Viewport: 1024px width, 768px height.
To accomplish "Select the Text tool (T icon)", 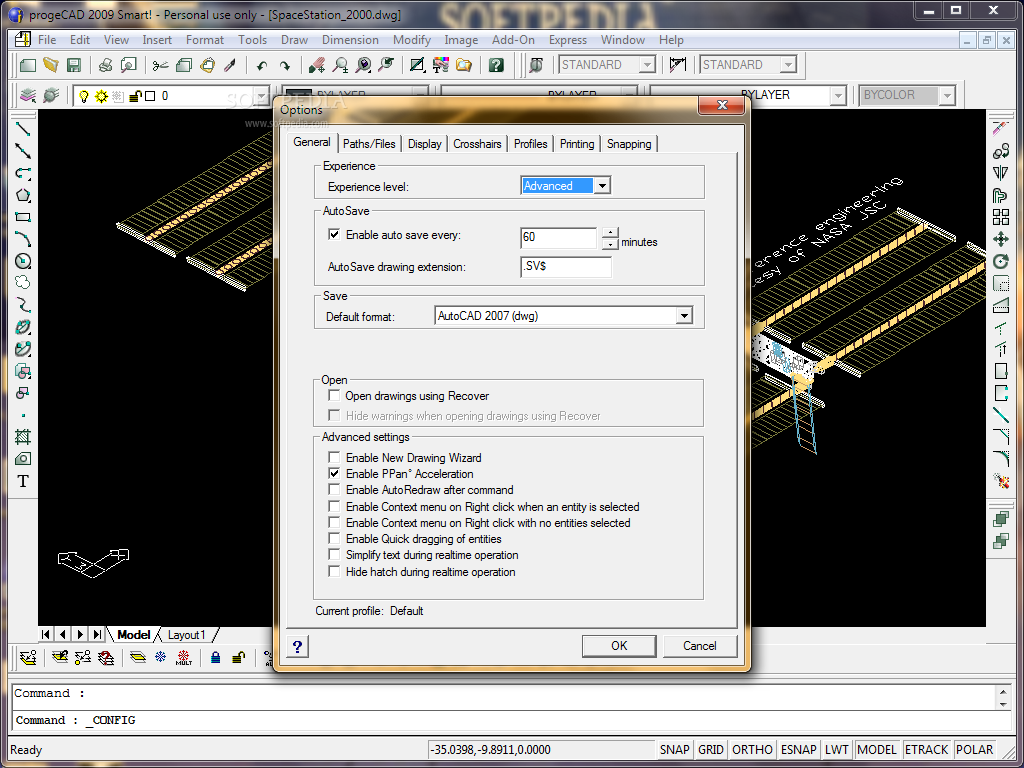I will point(23,481).
